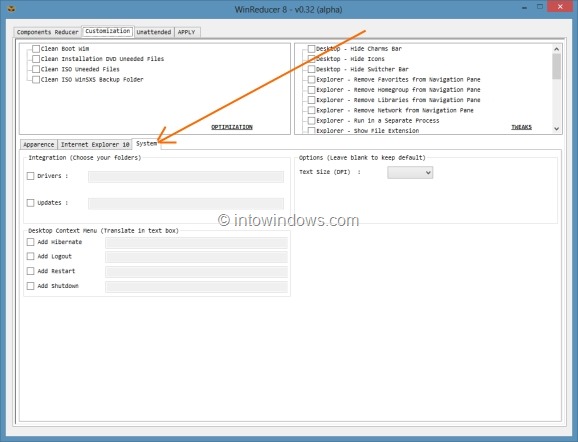
Task: Click the tweaks list scrollbar thumb
Action: pos(557,66)
